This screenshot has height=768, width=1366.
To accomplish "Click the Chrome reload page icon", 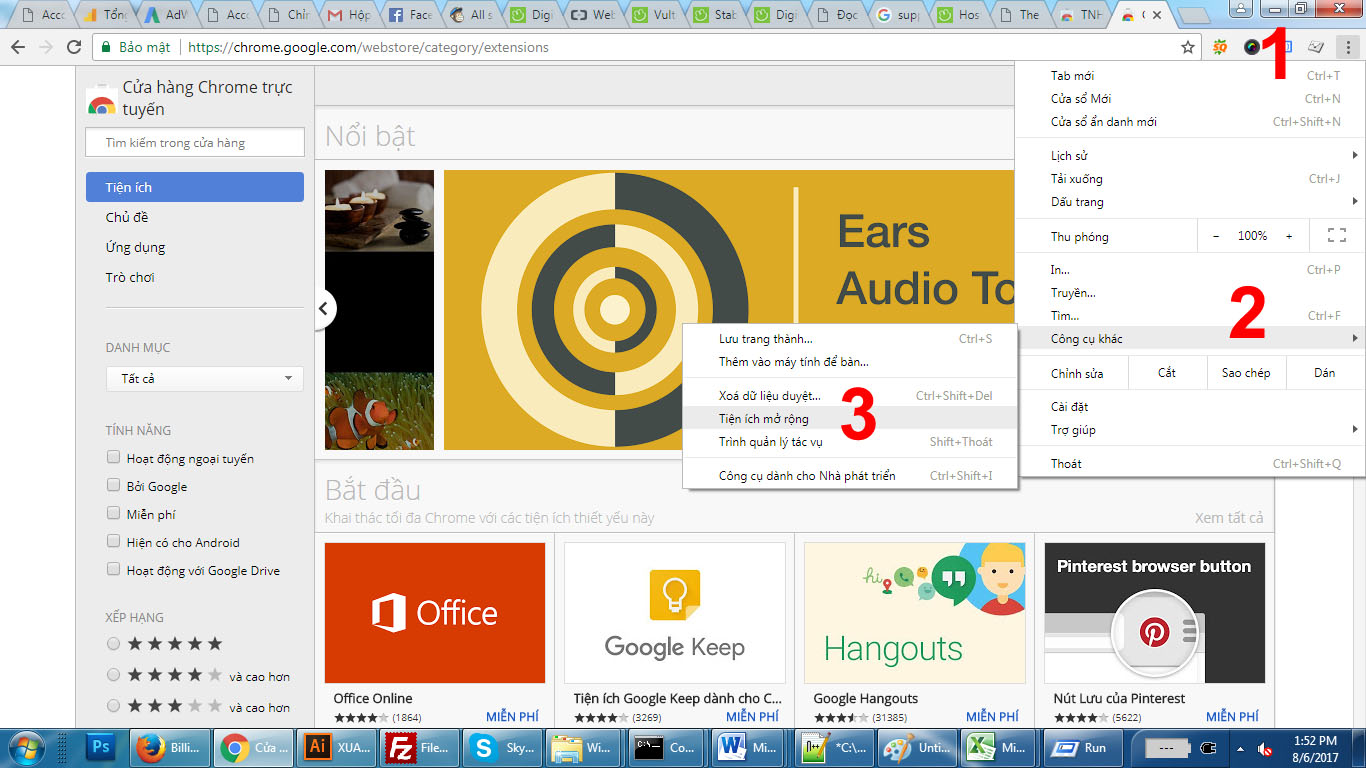I will coord(73,47).
